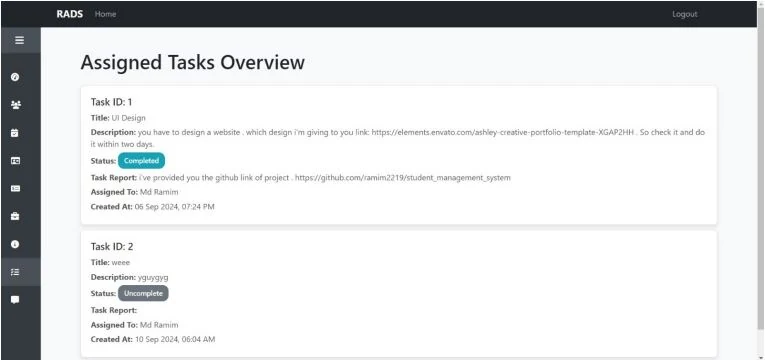Open the chat message icon in sidebar
The width and height of the screenshot is (765, 360).
(x=15, y=300)
